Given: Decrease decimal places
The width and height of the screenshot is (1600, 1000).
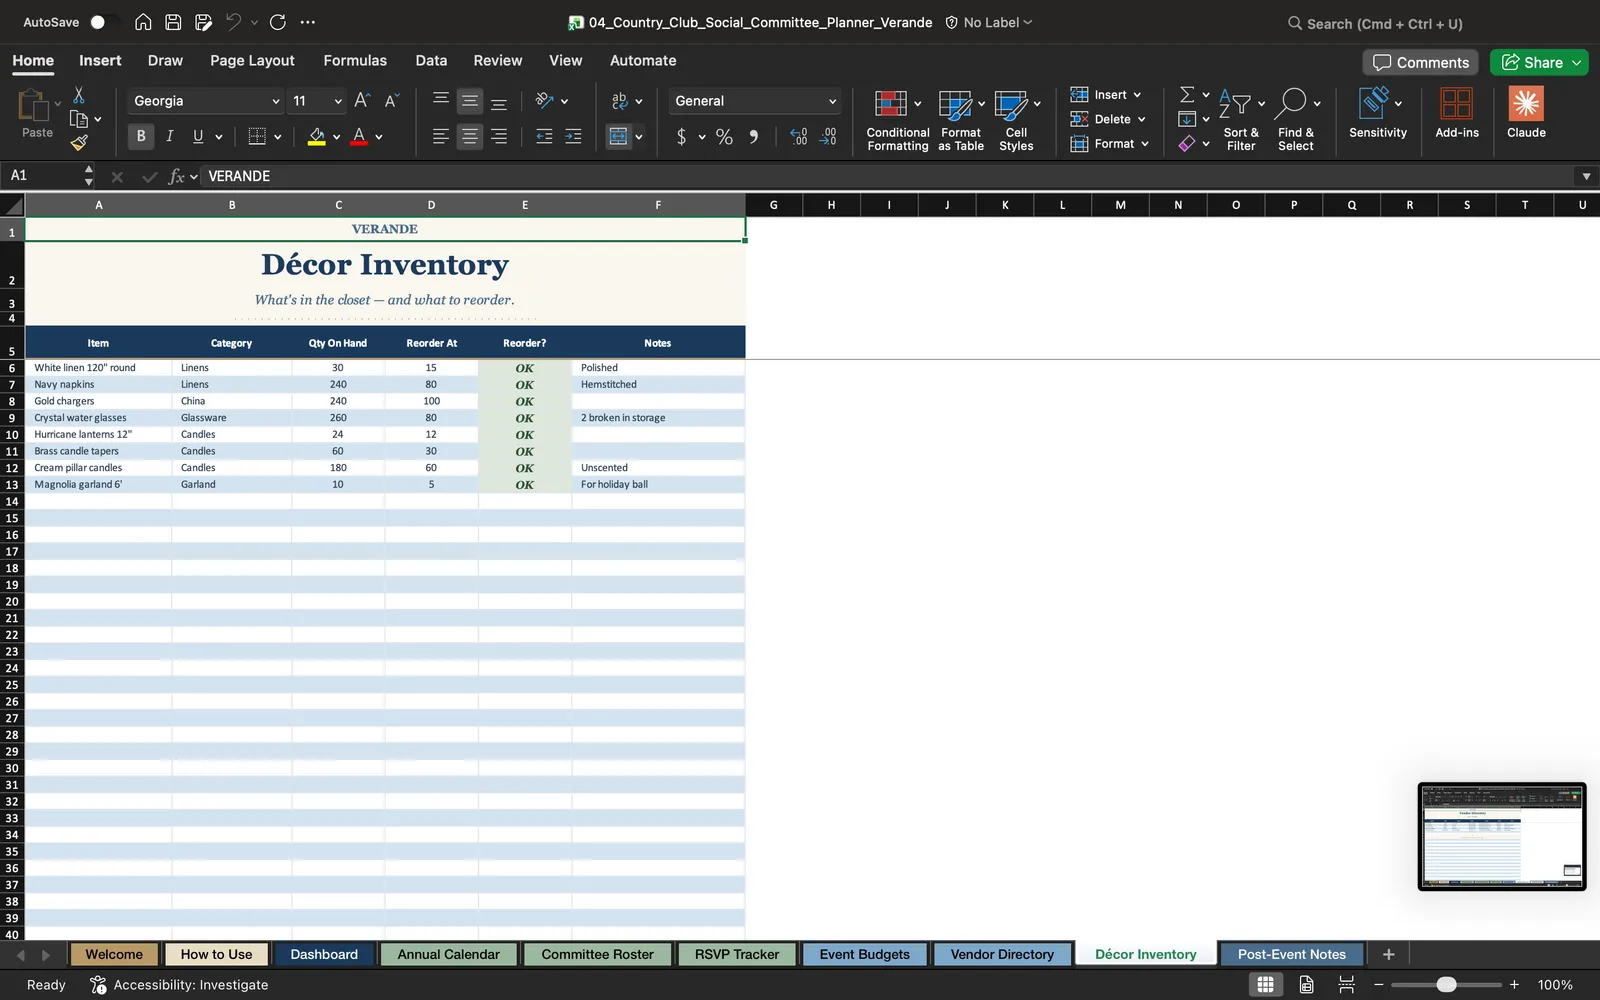Looking at the screenshot, I should coord(828,137).
